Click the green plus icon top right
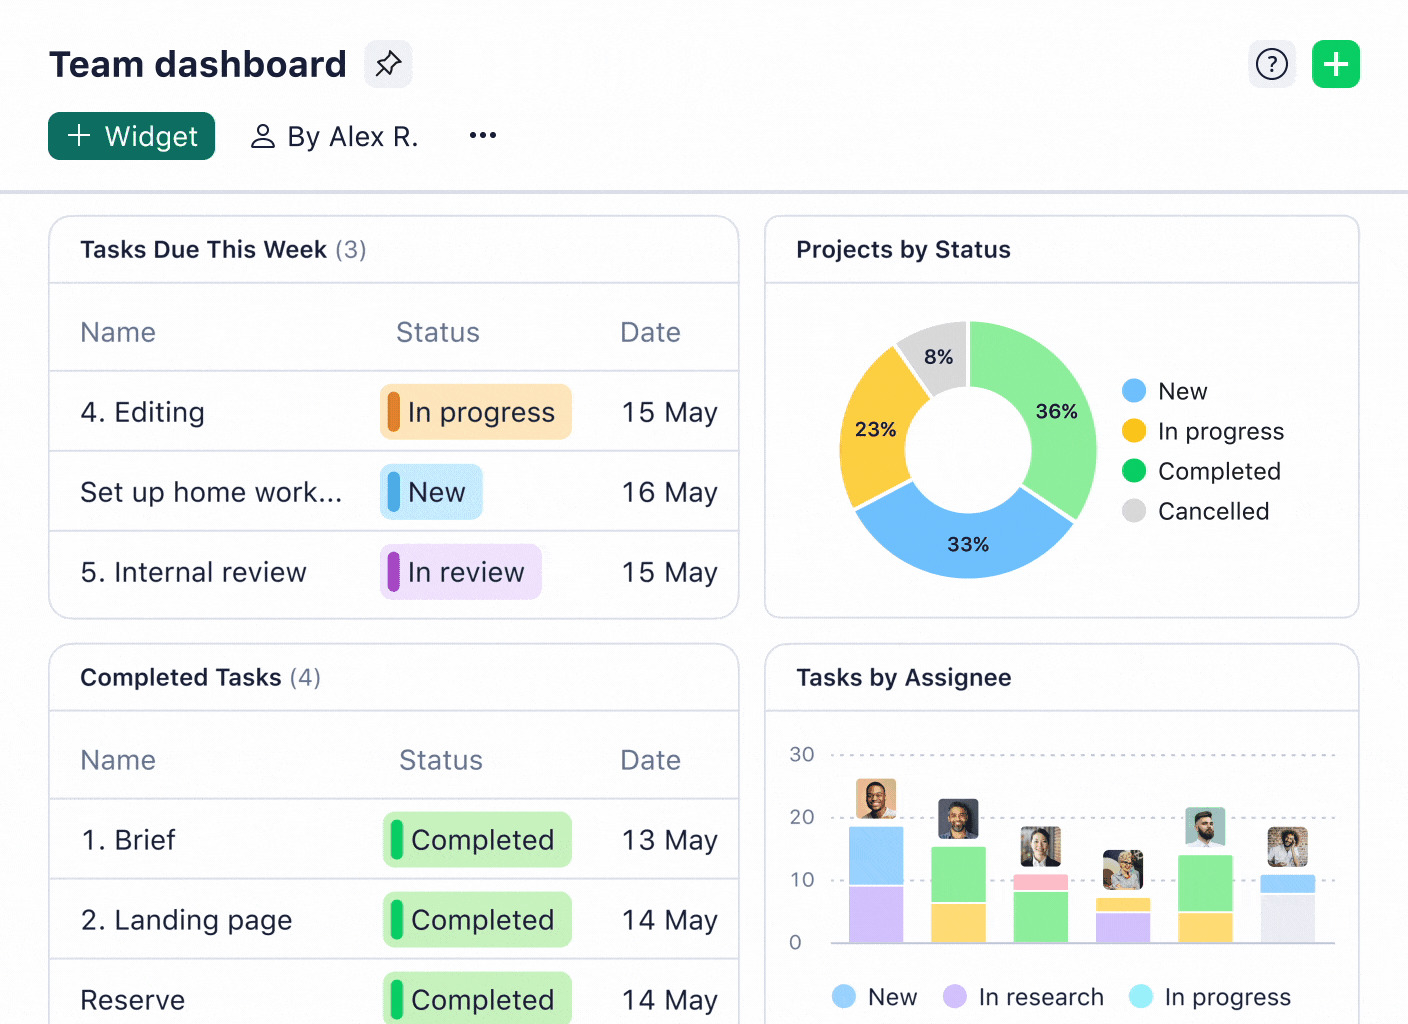This screenshot has height=1024, width=1408. pyautogui.click(x=1336, y=63)
